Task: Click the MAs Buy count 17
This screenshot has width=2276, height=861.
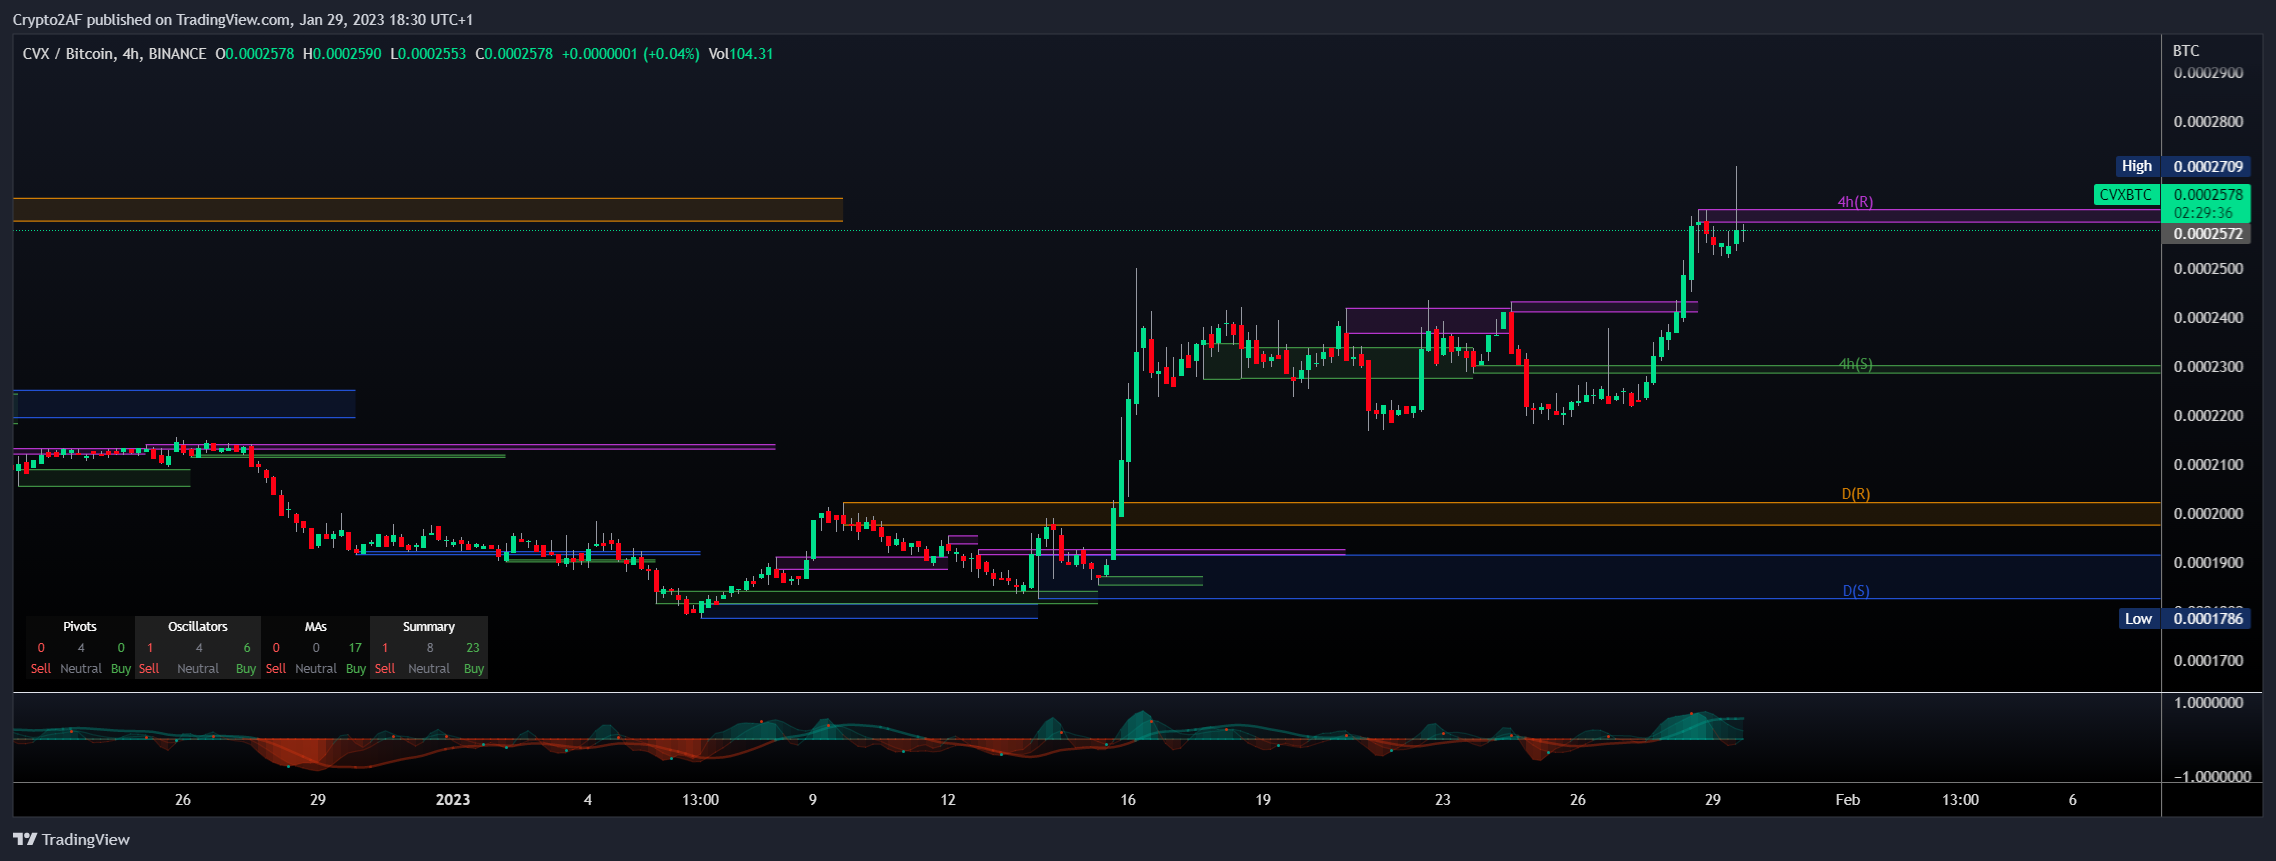Action: click(355, 648)
